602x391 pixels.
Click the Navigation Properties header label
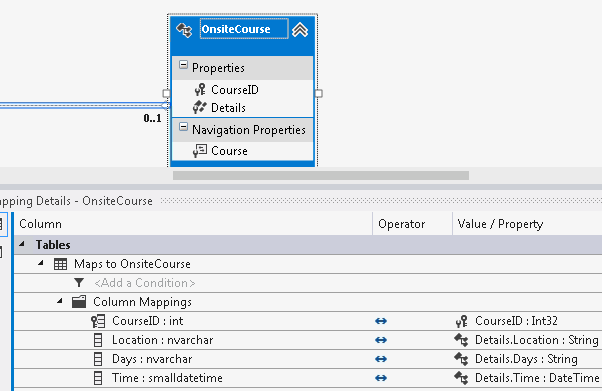[x=249, y=130]
